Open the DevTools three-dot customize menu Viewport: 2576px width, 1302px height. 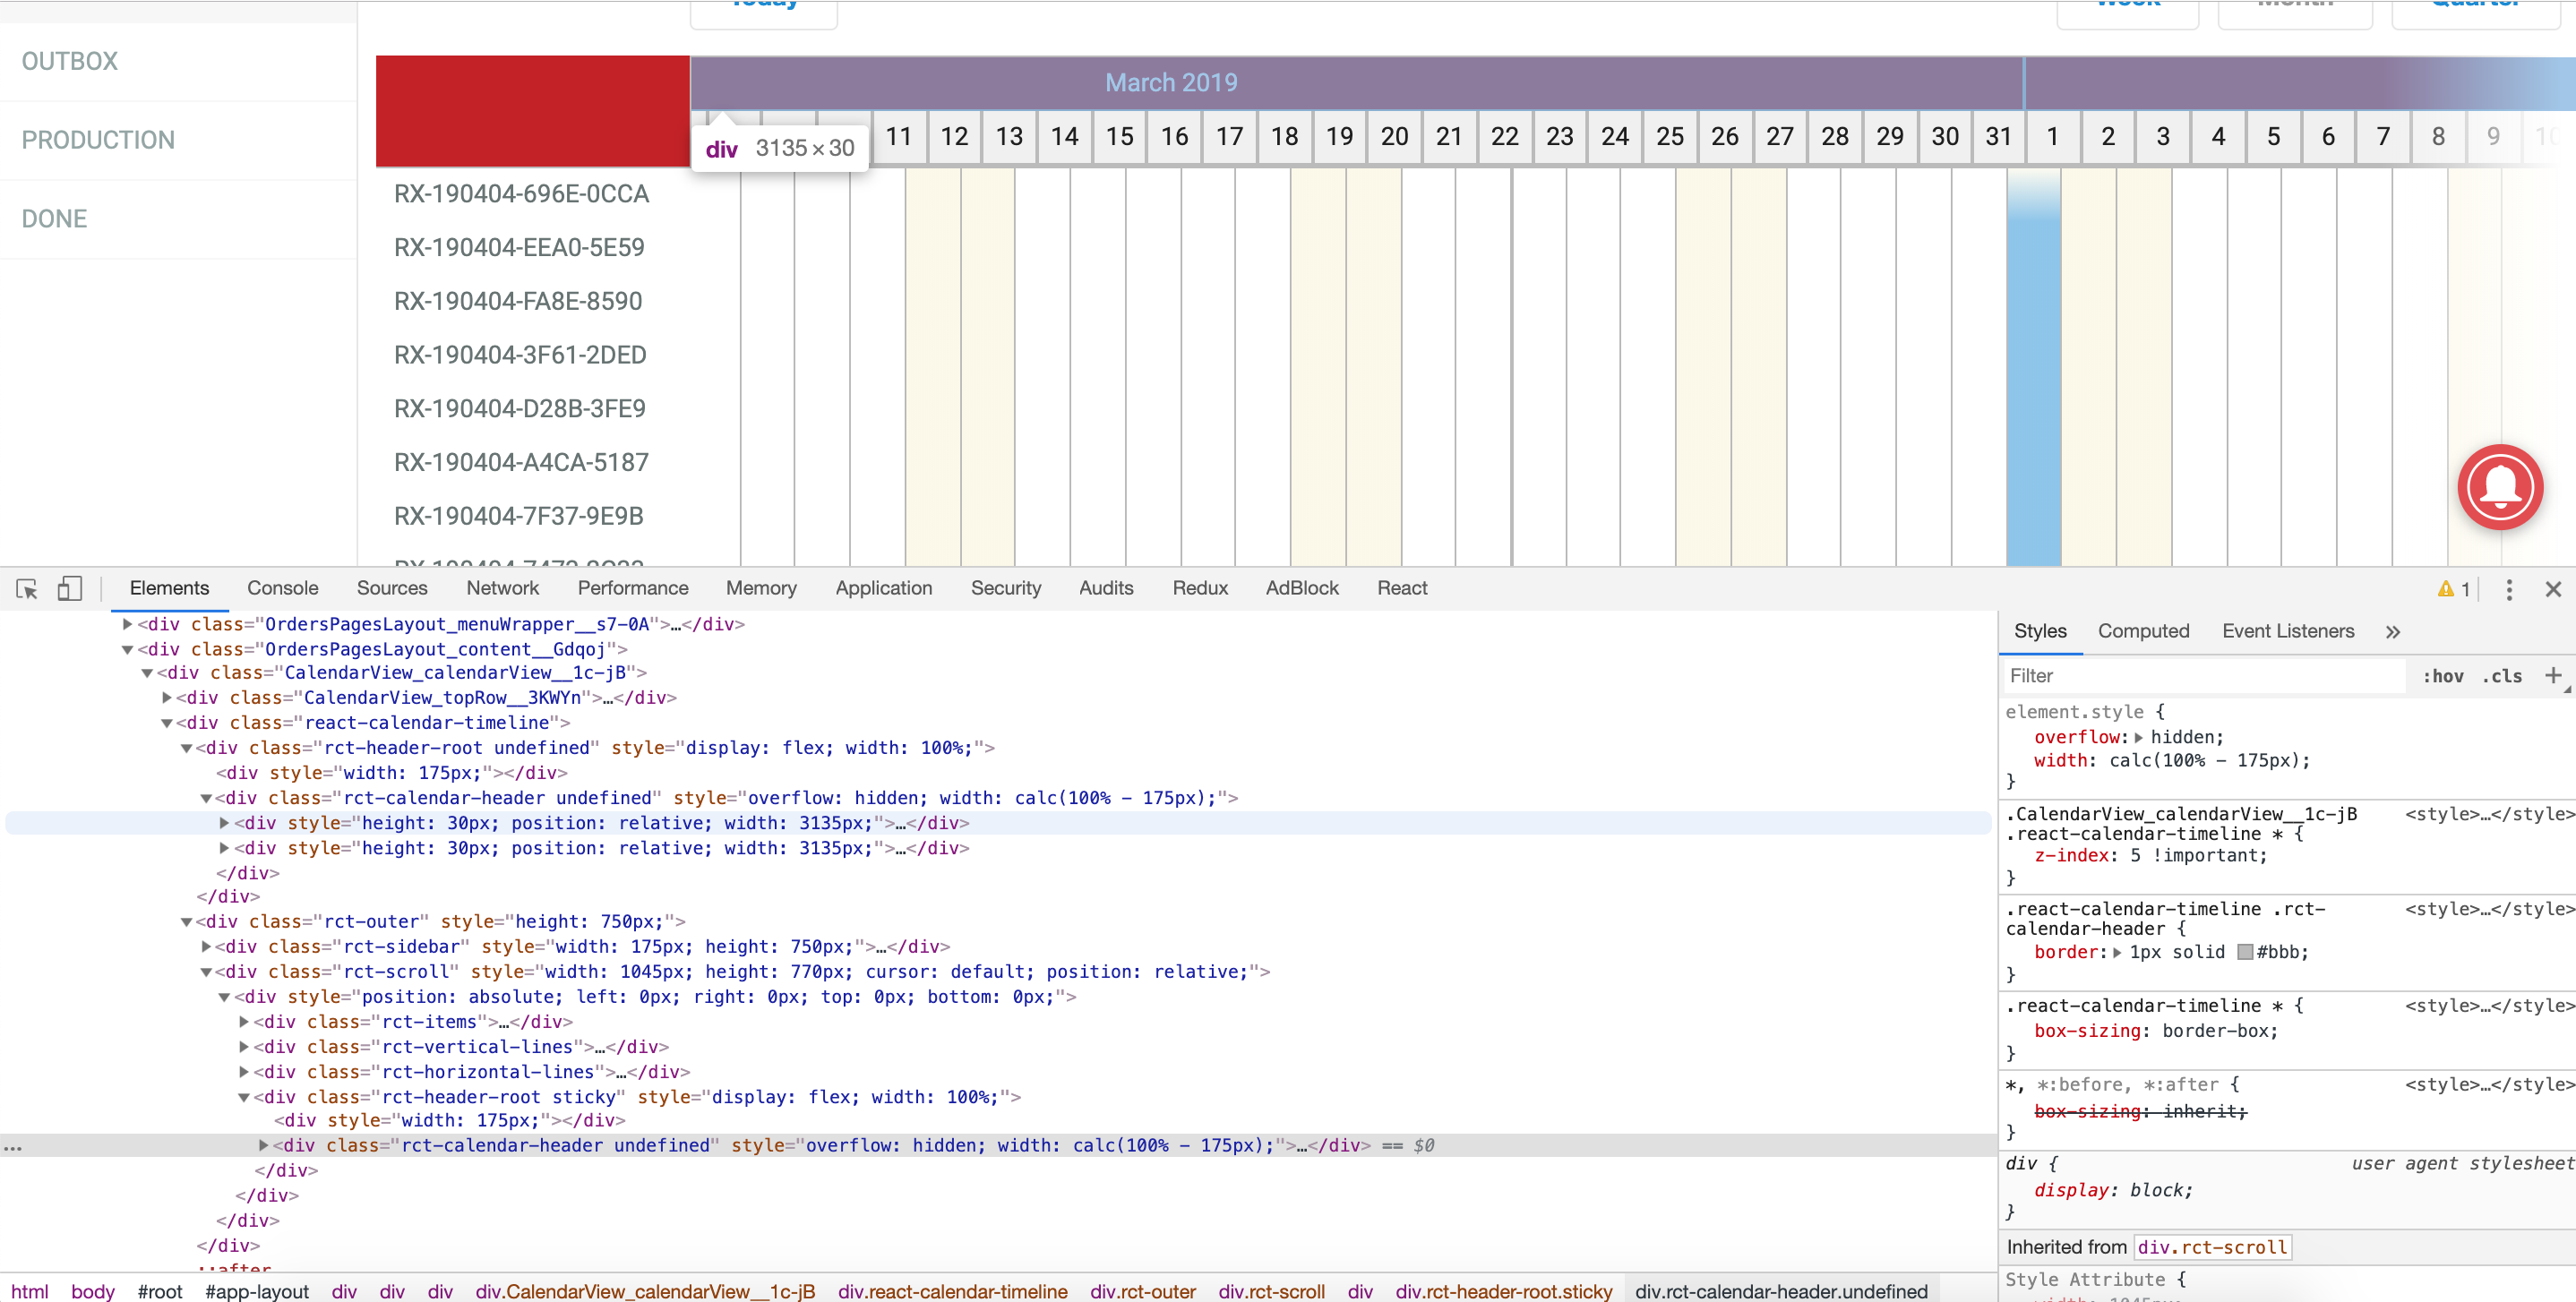pyautogui.click(x=2510, y=590)
